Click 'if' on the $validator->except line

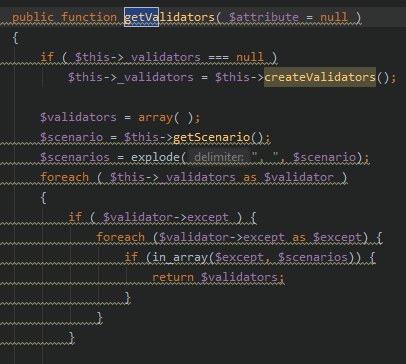(x=75, y=217)
